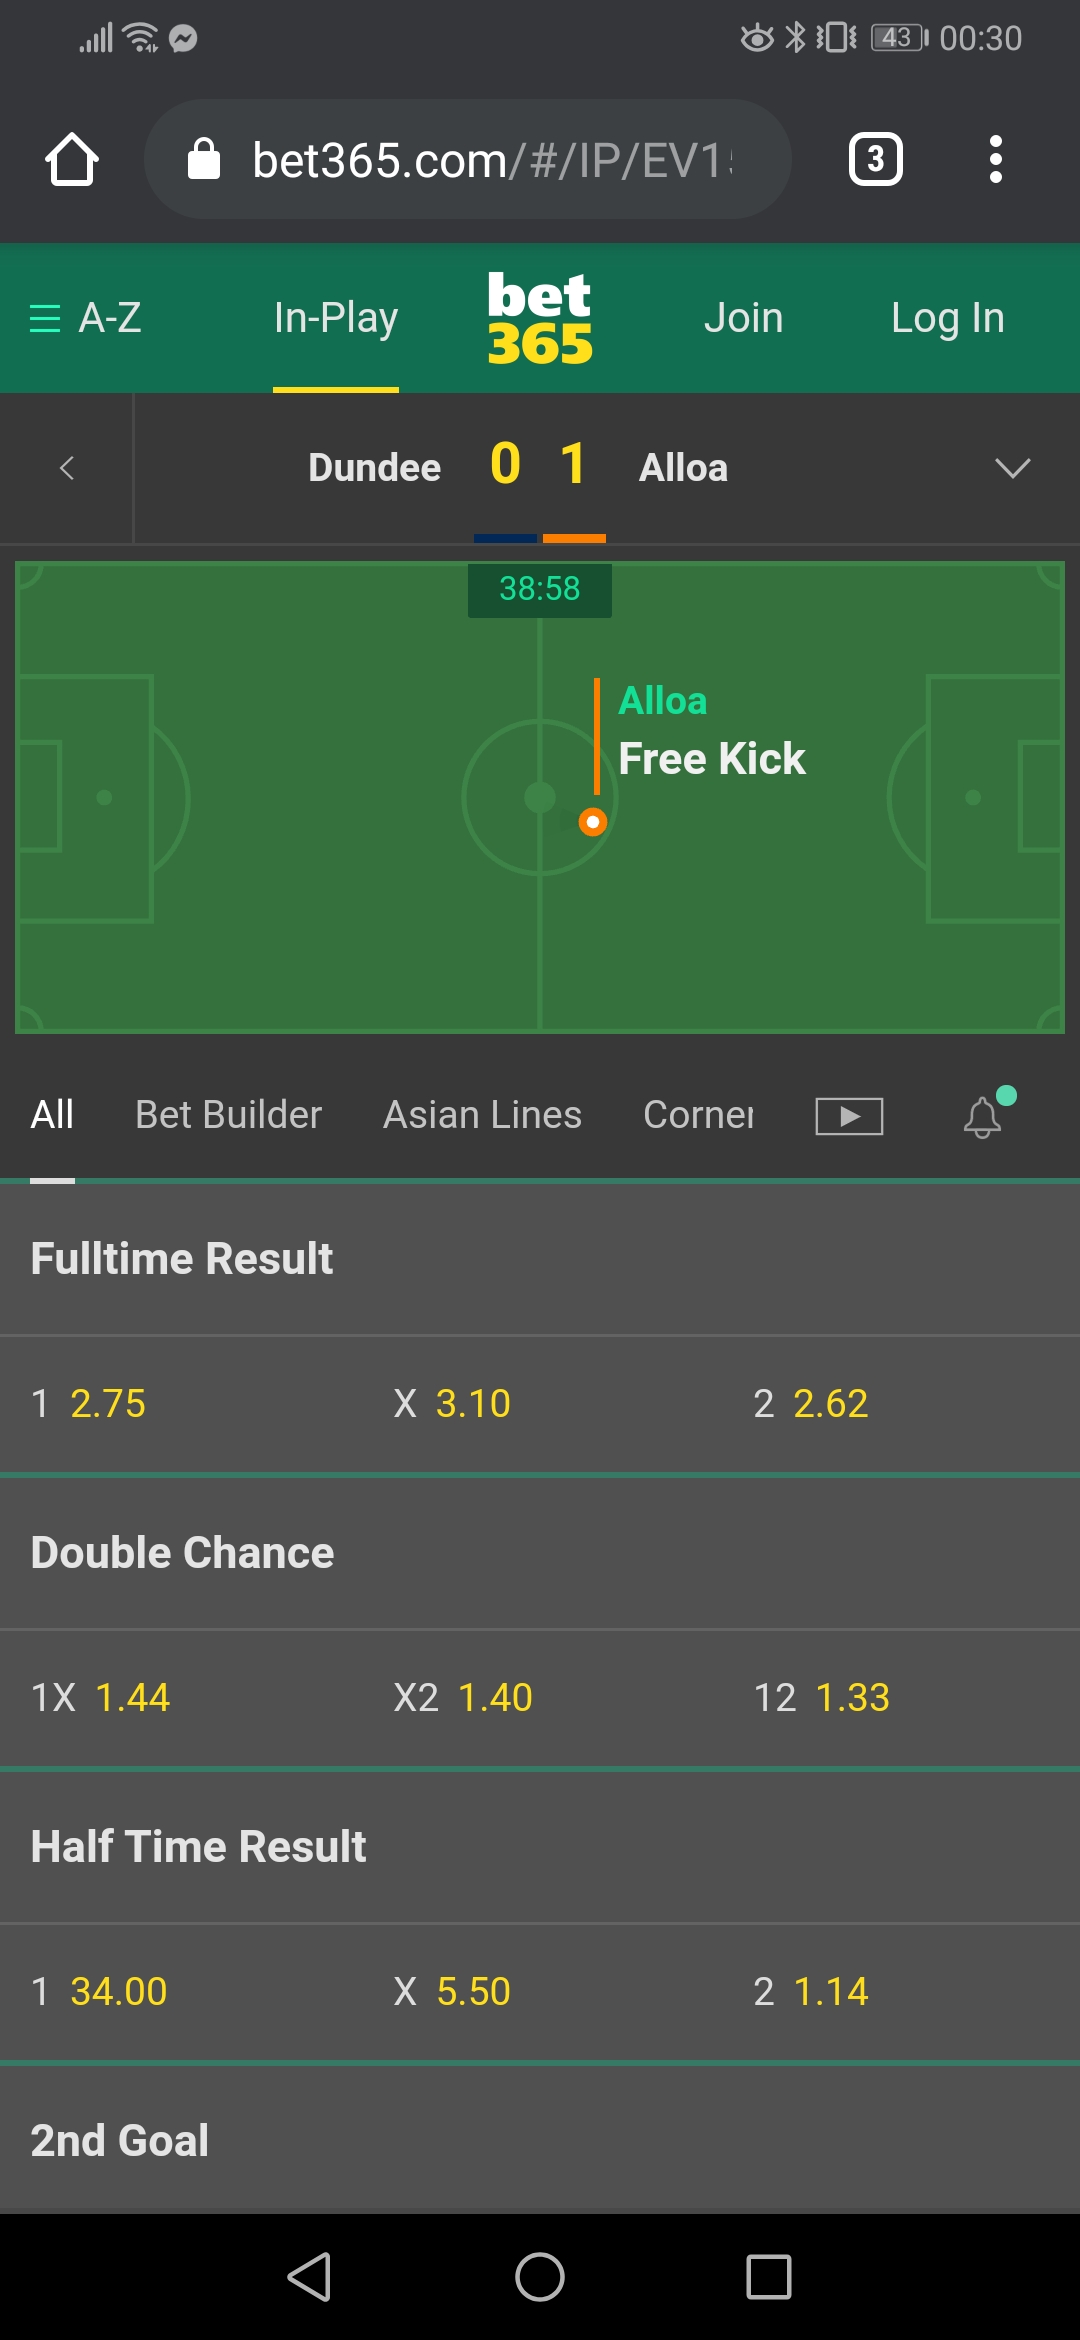Switch to the Asian Lines tab

(x=482, y=1115)
